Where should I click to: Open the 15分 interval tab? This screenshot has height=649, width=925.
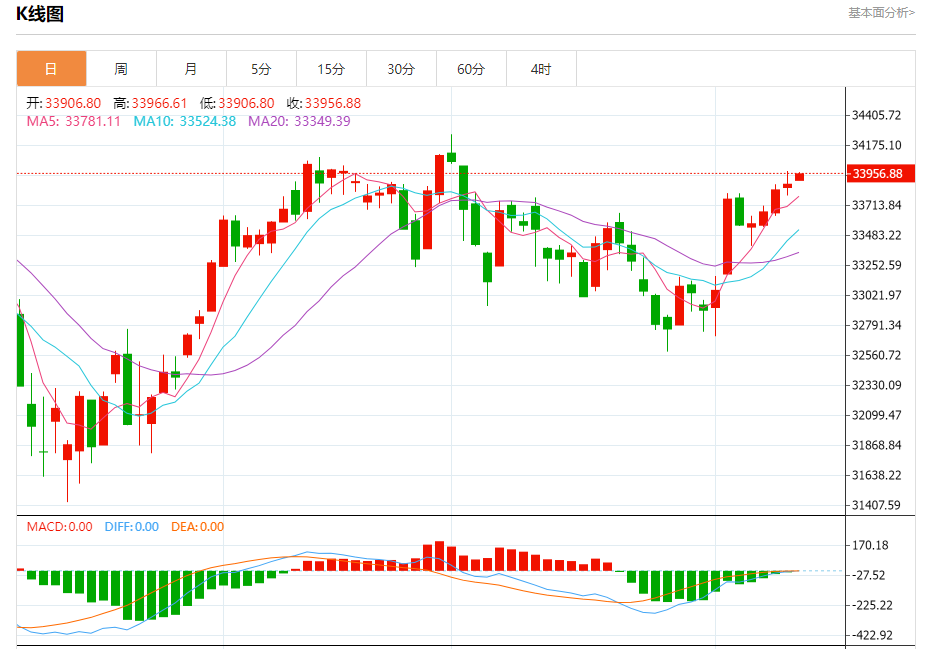331,69
